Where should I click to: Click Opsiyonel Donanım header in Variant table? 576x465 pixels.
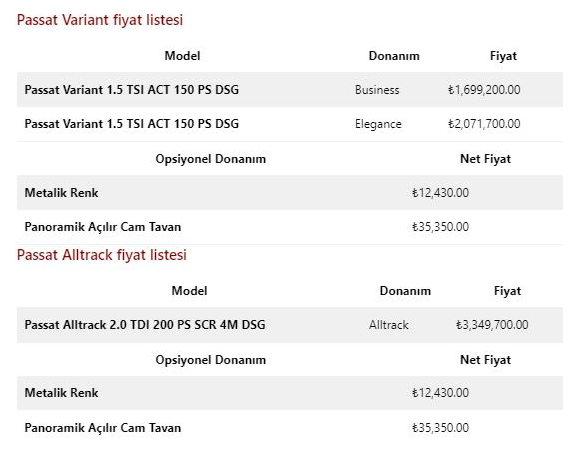pyautogui.click(x=210, y=159)
